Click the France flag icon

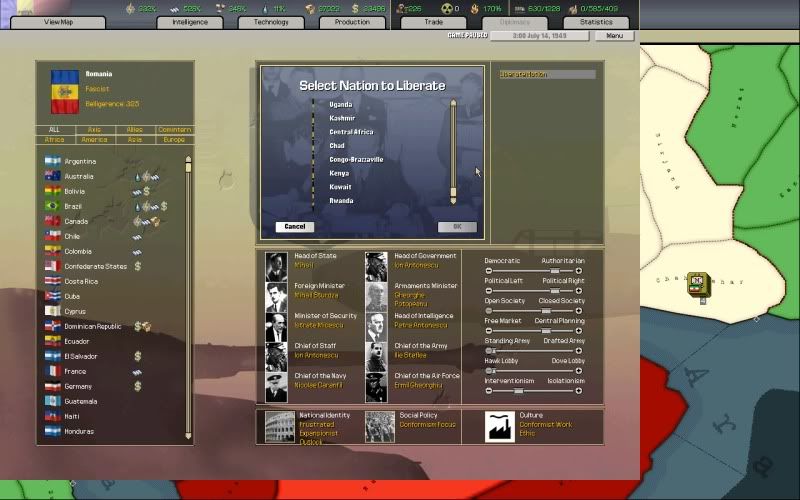coord(53,371)
